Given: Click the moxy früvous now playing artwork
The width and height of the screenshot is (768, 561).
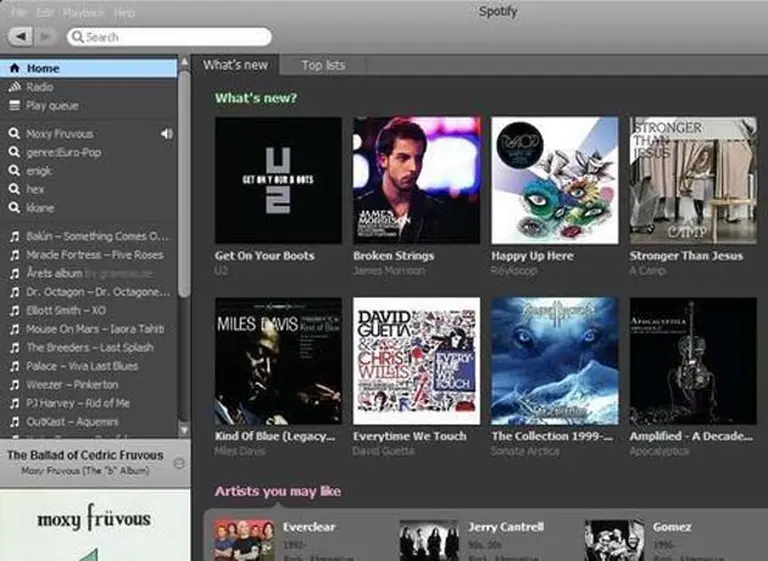Looking at the screenshot, I should (95, 526).
